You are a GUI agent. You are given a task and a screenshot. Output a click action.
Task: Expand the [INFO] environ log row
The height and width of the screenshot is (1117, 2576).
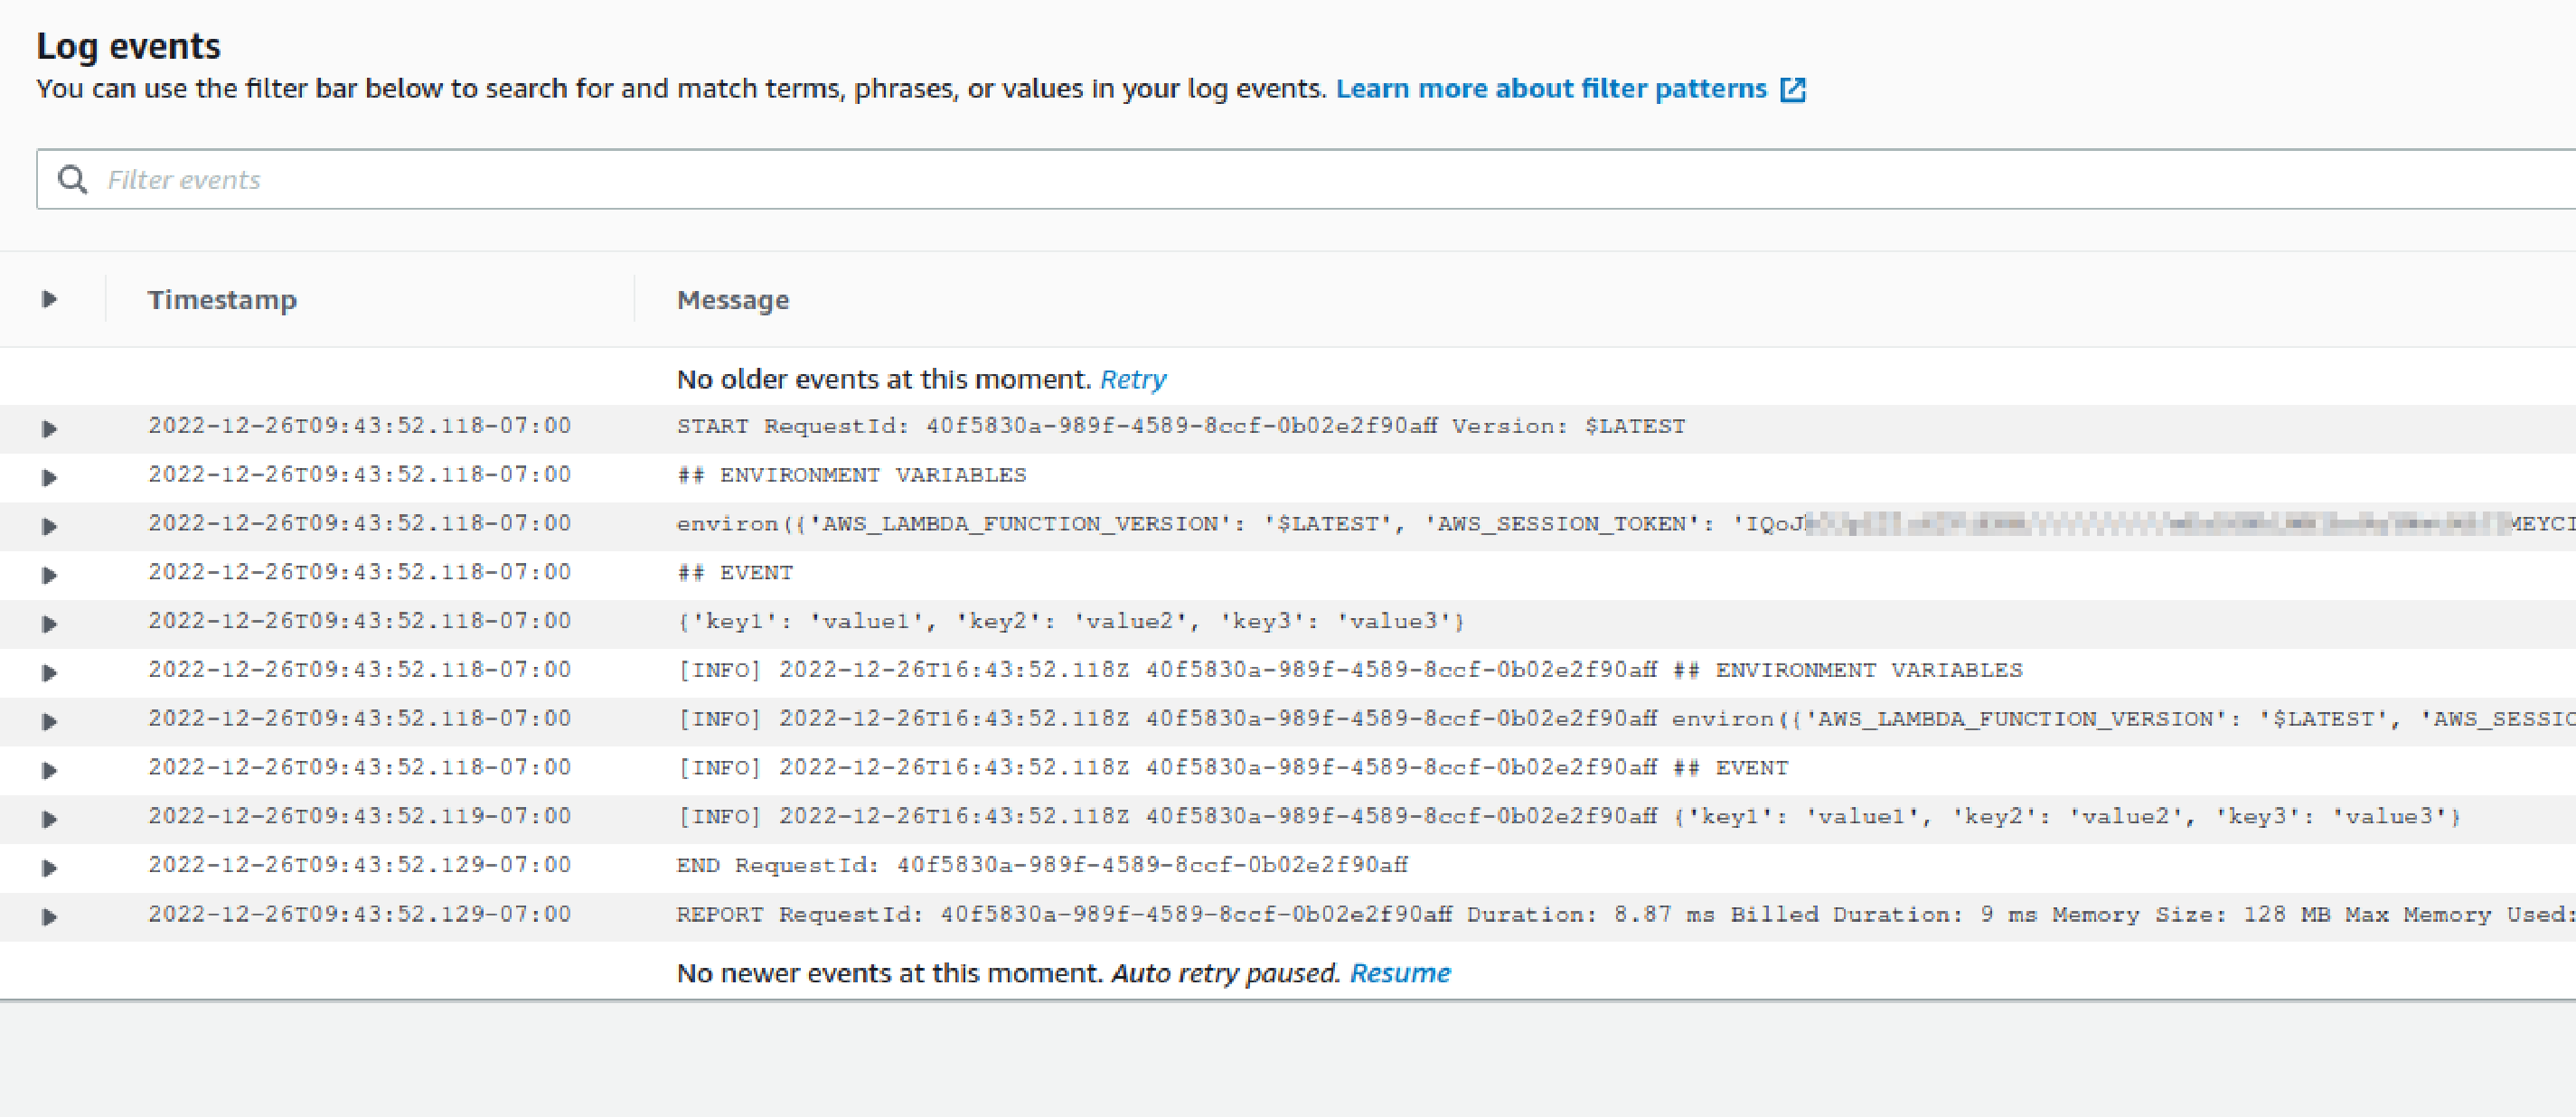tap(49, 721)
